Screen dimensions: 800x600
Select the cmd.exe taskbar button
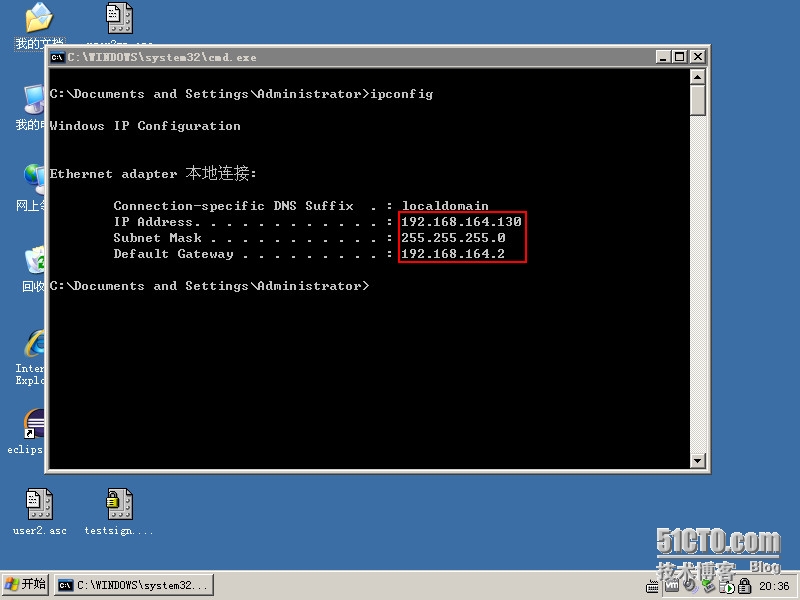[134, 585]
